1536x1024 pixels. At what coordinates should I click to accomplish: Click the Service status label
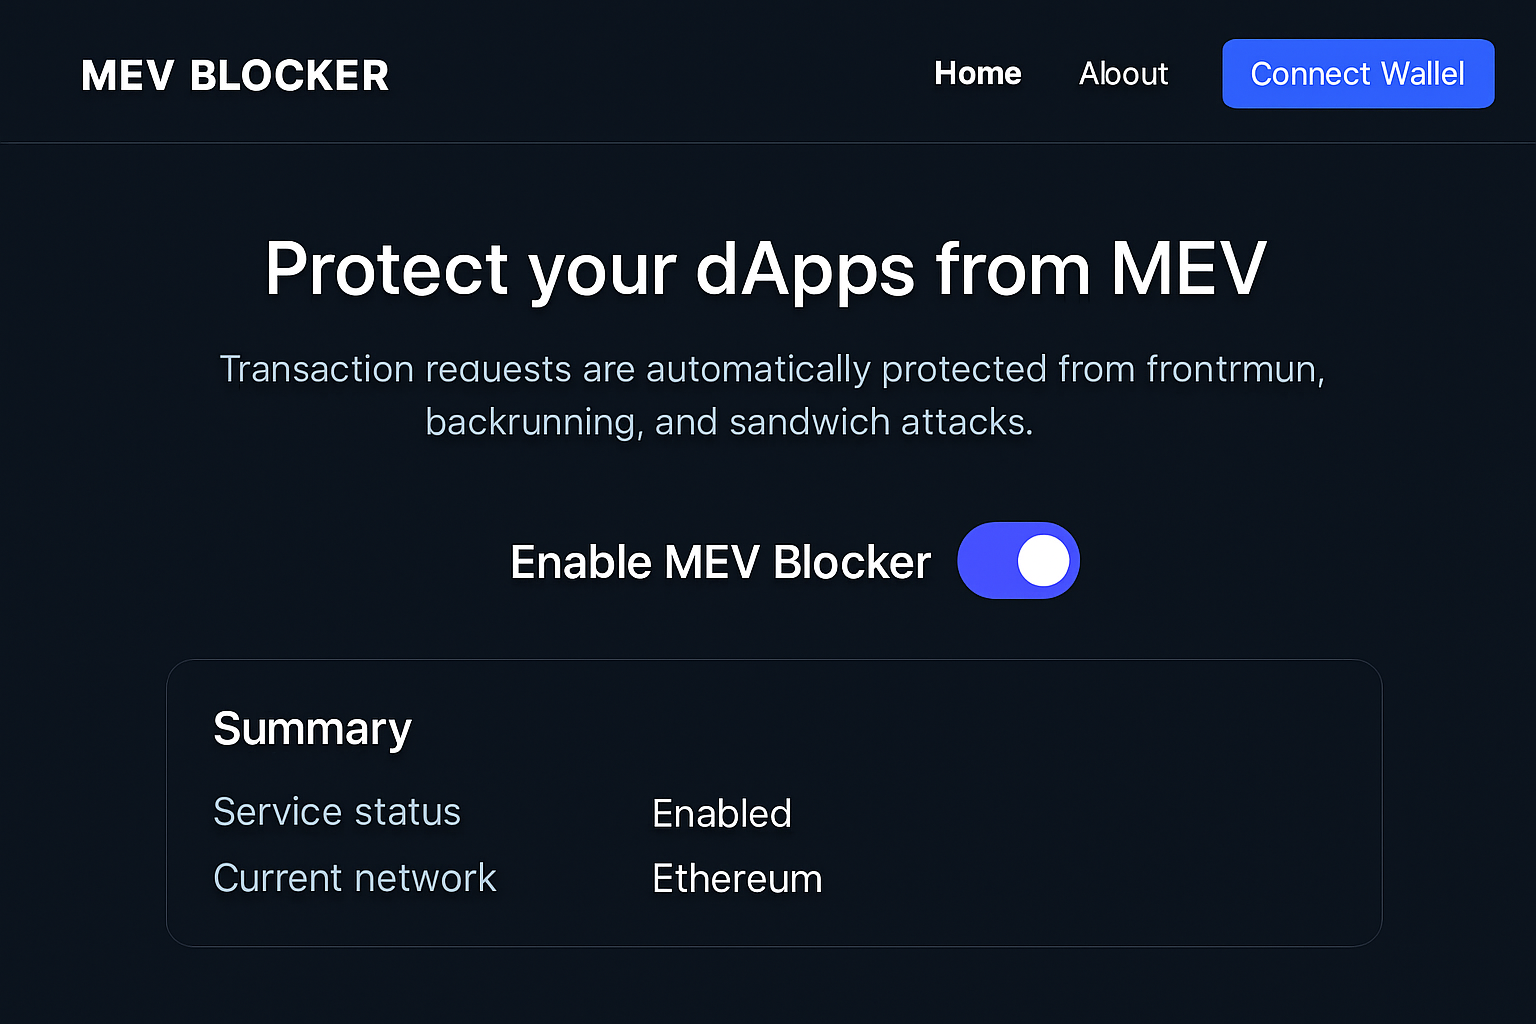pyautogui.click(x=337, y=812)
